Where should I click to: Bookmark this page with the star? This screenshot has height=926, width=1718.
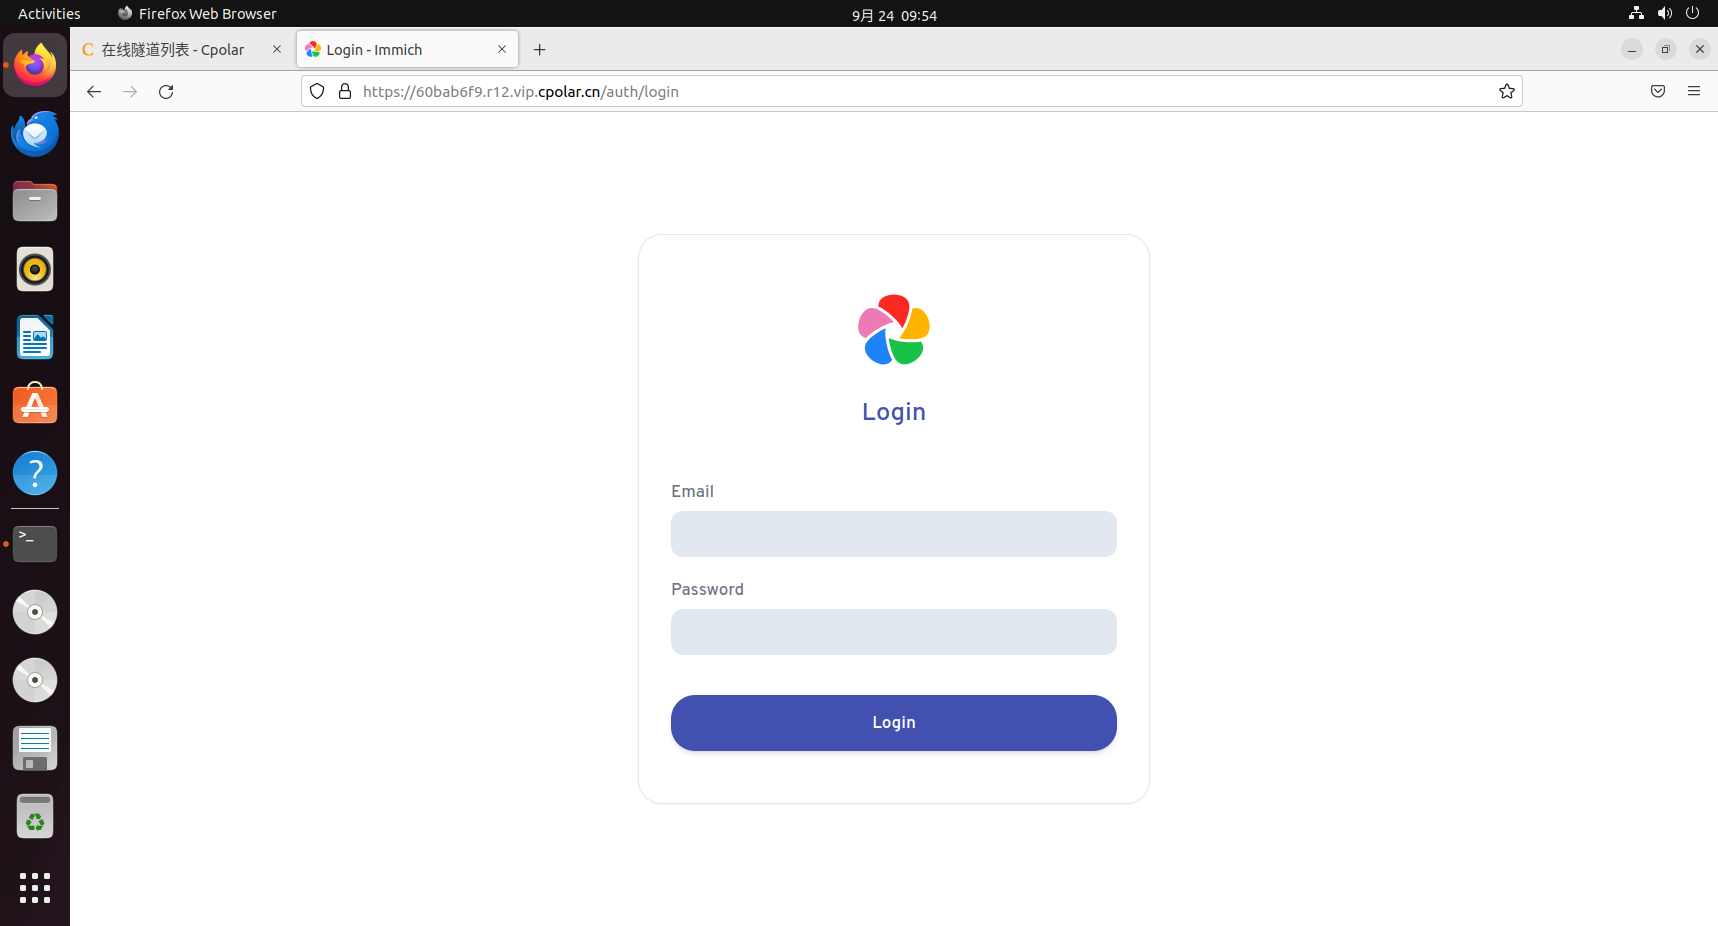[1507, 91]
